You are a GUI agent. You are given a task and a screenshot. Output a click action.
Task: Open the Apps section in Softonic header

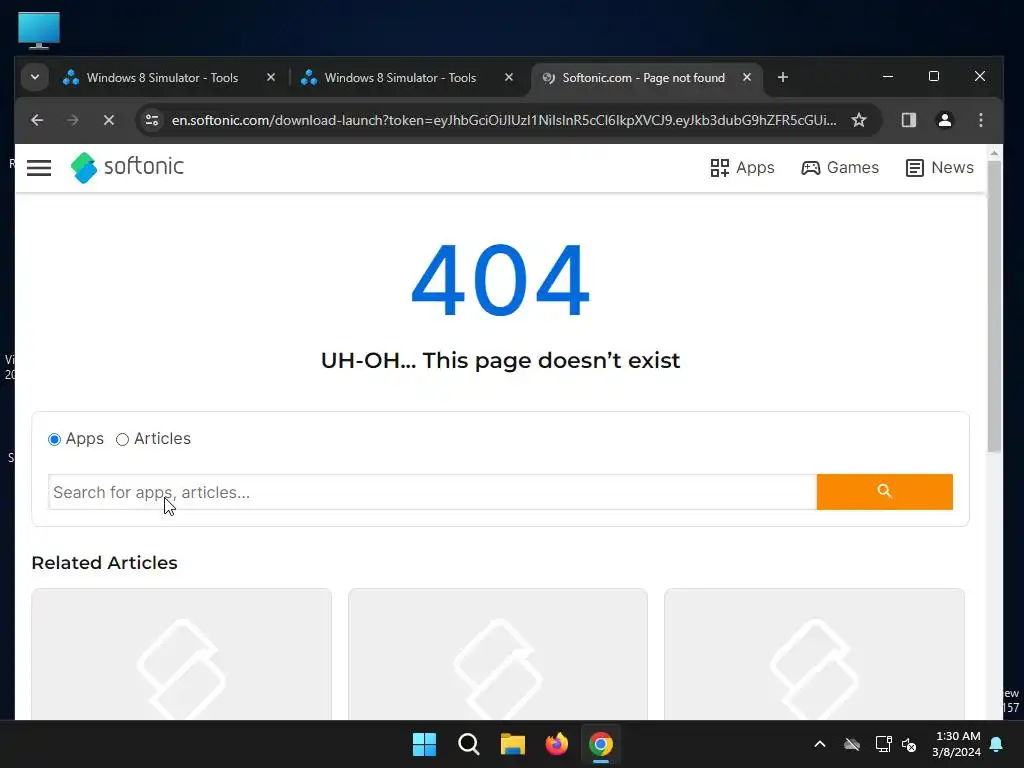[742, 168]
